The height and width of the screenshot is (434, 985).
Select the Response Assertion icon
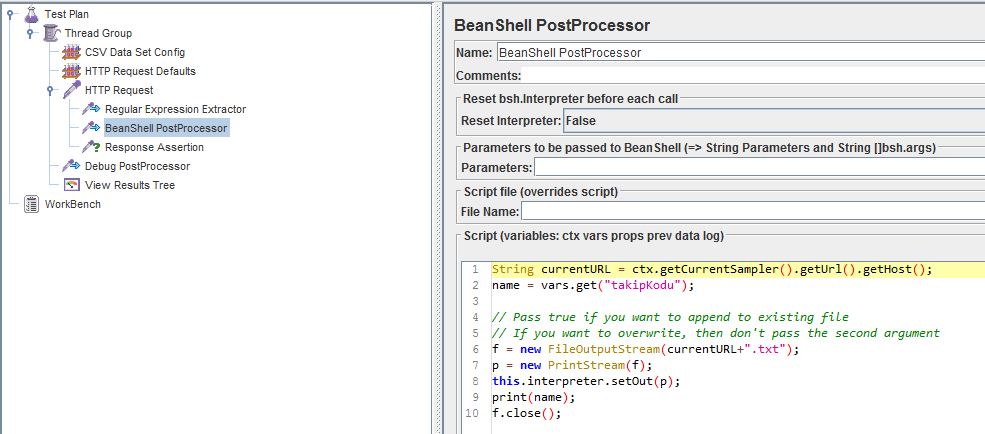pos(92,147)
